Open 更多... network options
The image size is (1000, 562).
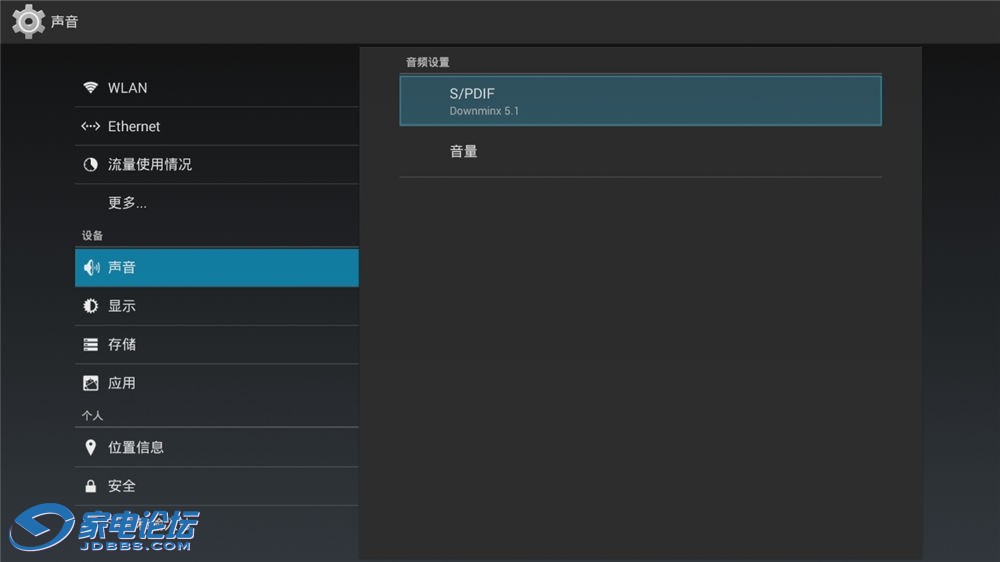[217, 203]
